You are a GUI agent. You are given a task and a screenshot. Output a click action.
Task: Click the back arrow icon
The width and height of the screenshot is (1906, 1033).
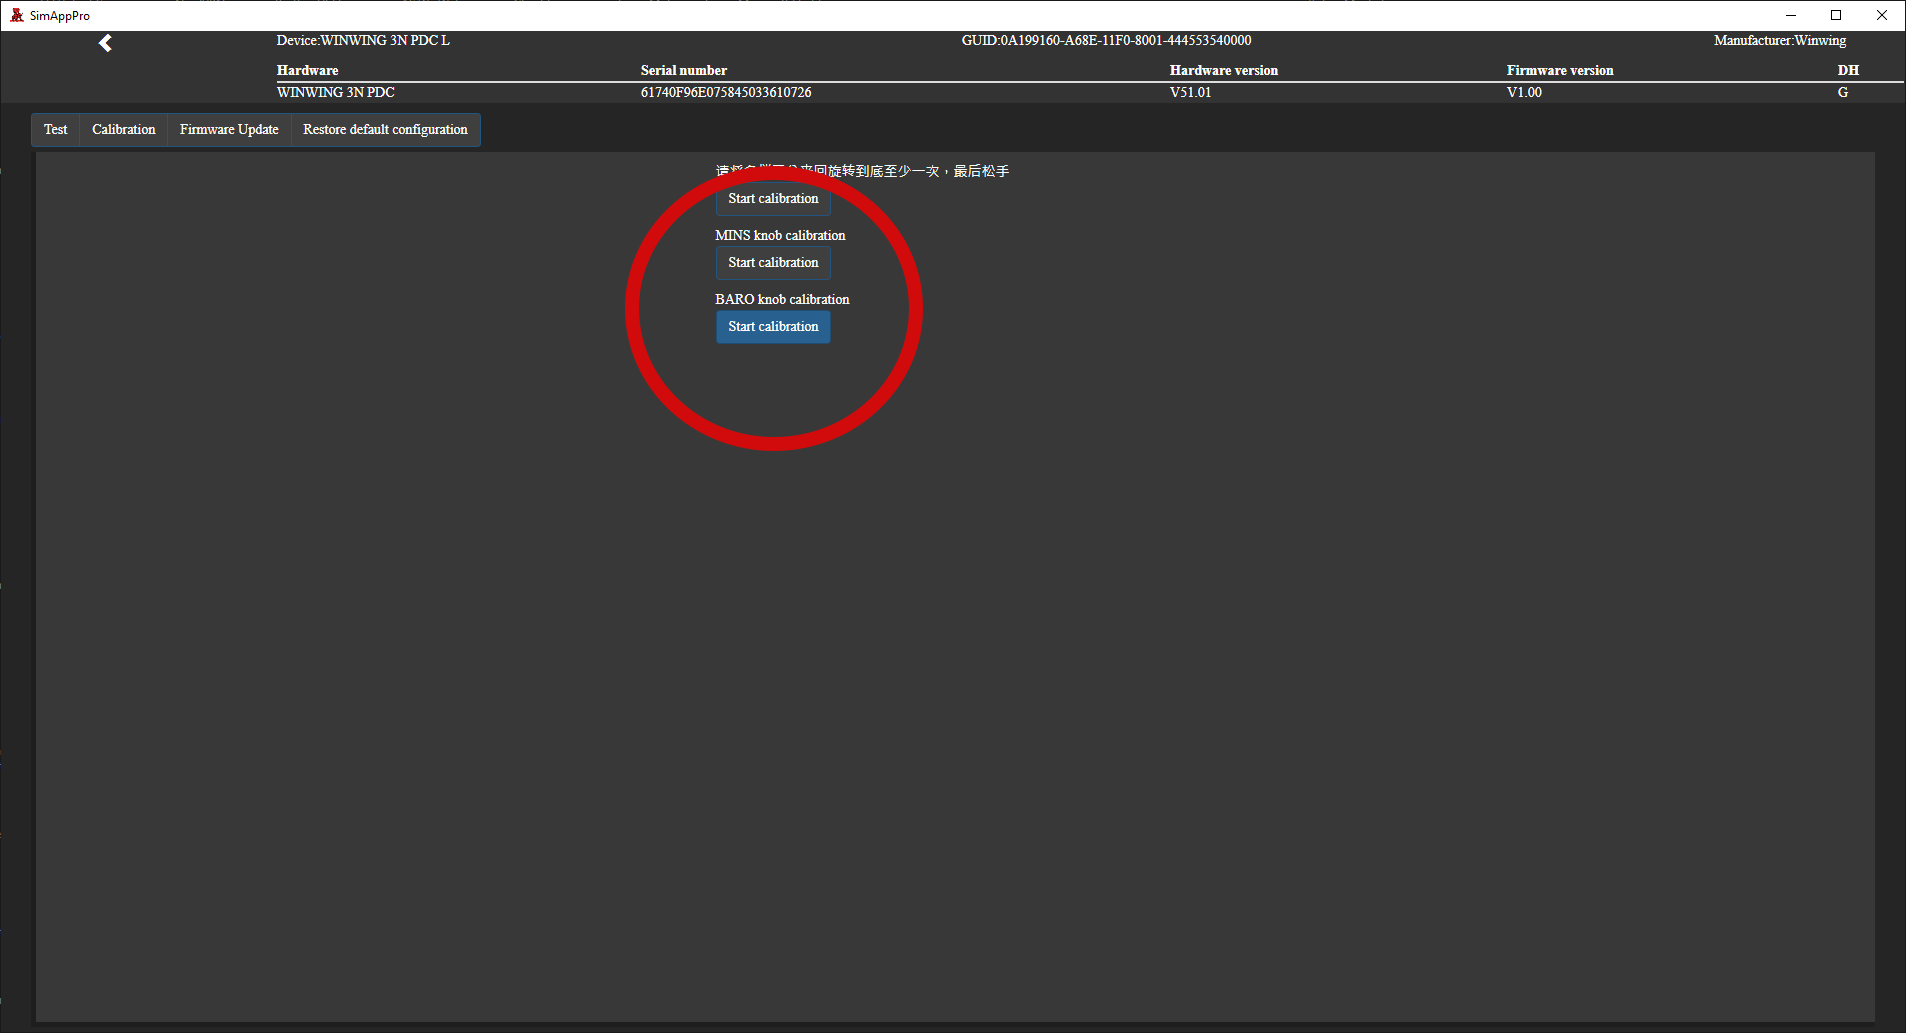click(105, 43)
